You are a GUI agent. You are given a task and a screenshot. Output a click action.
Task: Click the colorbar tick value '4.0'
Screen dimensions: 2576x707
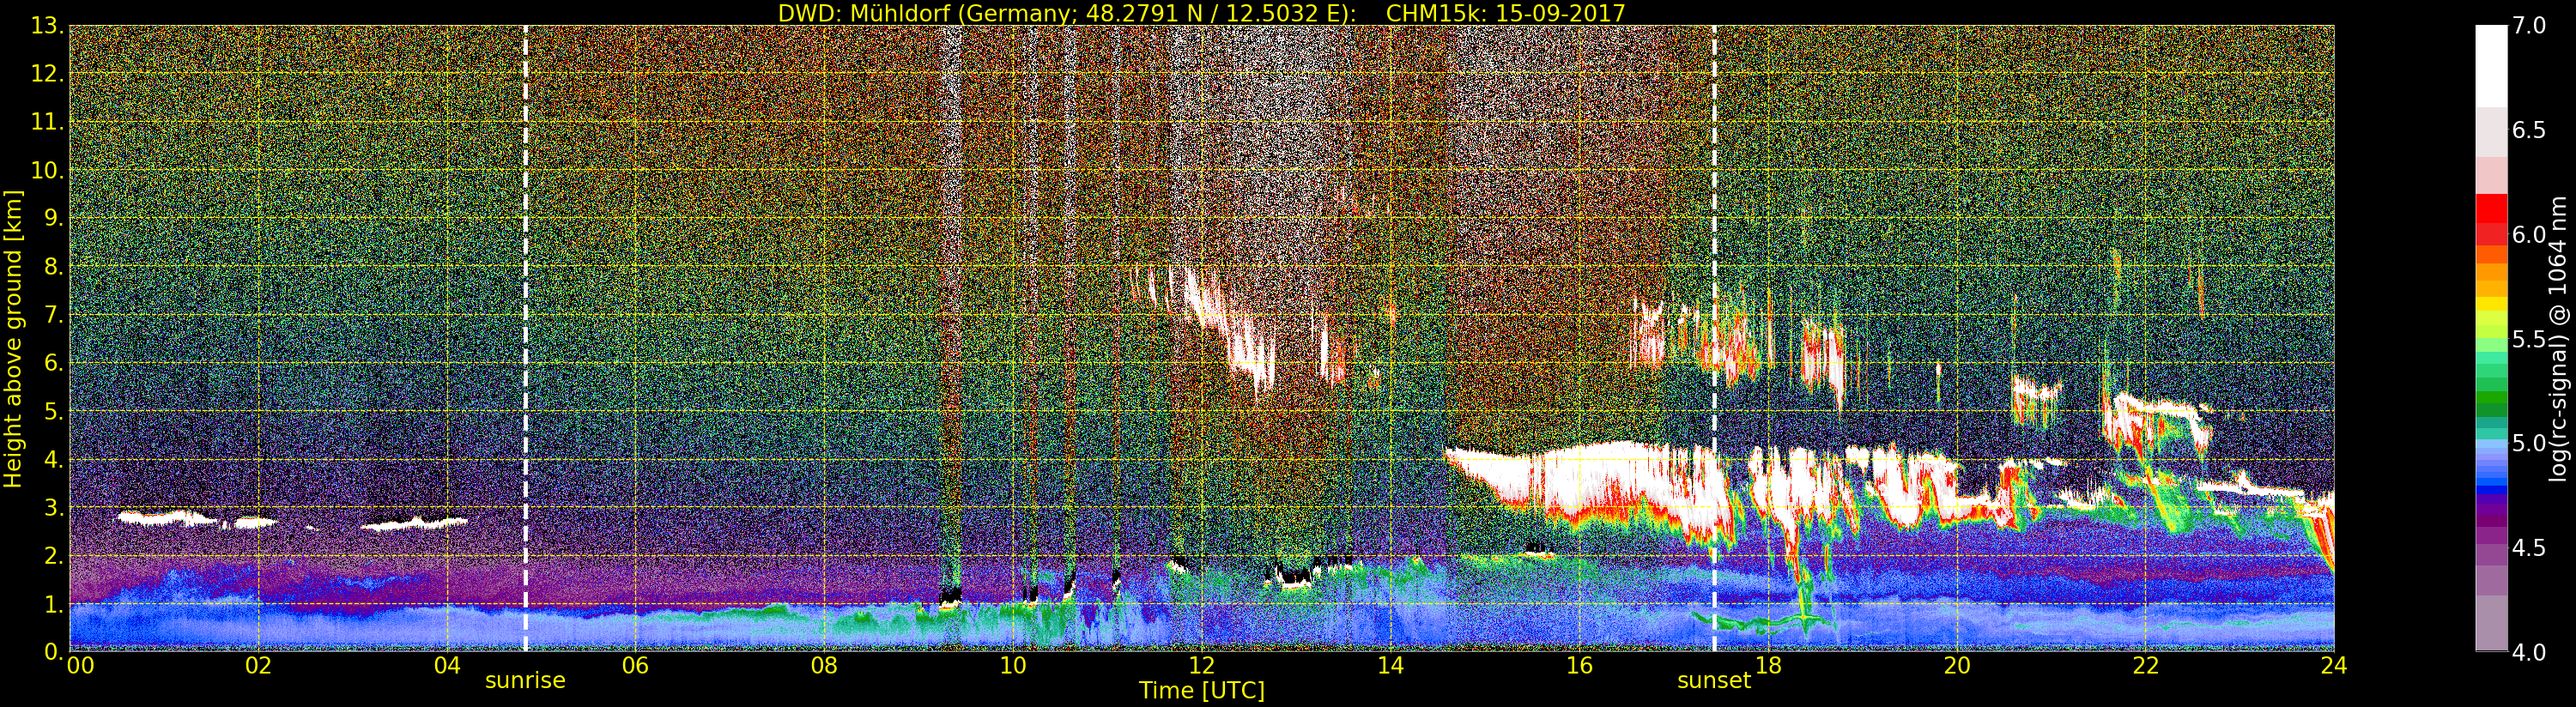(x=2529, y=652)
